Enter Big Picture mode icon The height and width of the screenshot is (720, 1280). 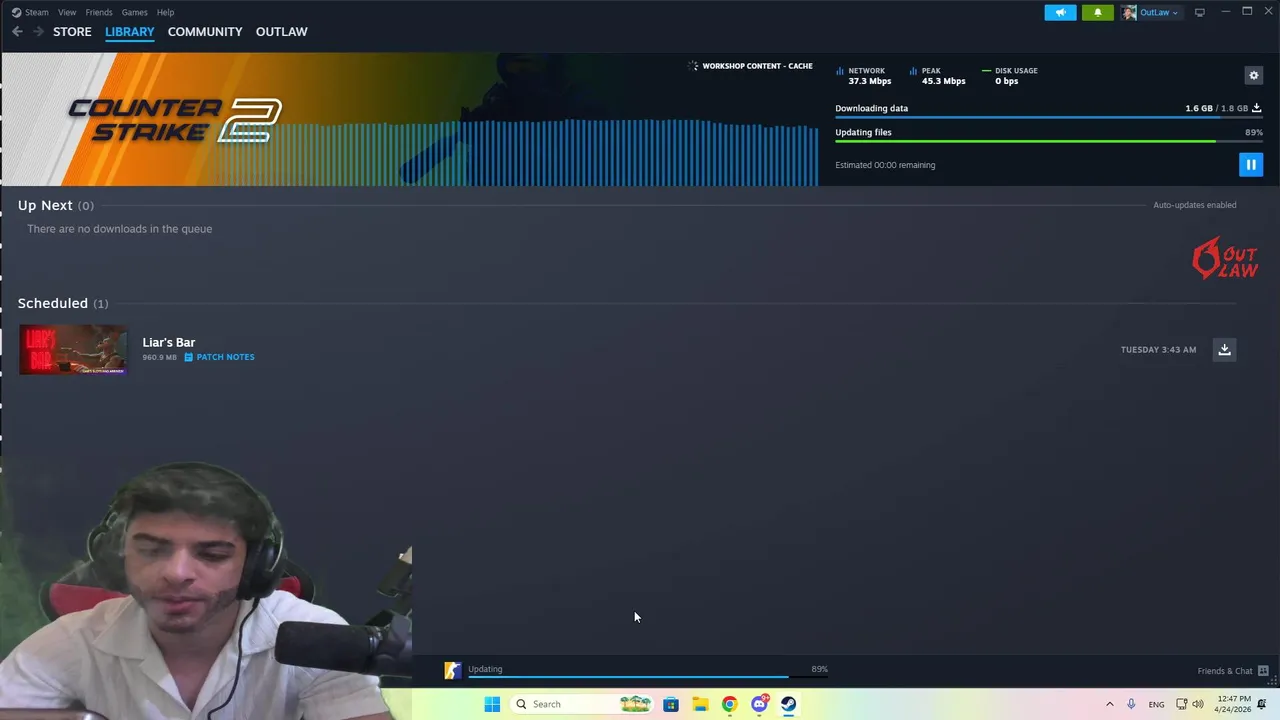[x=1200, y=12]
